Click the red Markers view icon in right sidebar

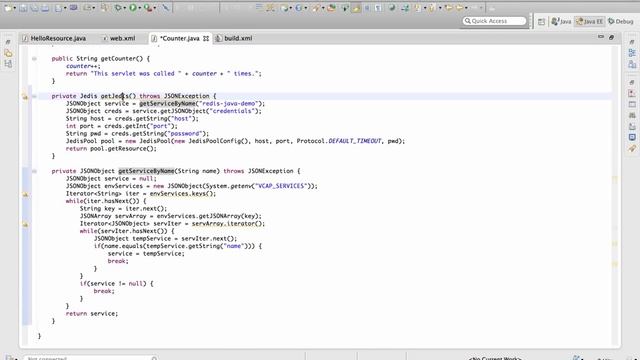(x=632, y=93)
